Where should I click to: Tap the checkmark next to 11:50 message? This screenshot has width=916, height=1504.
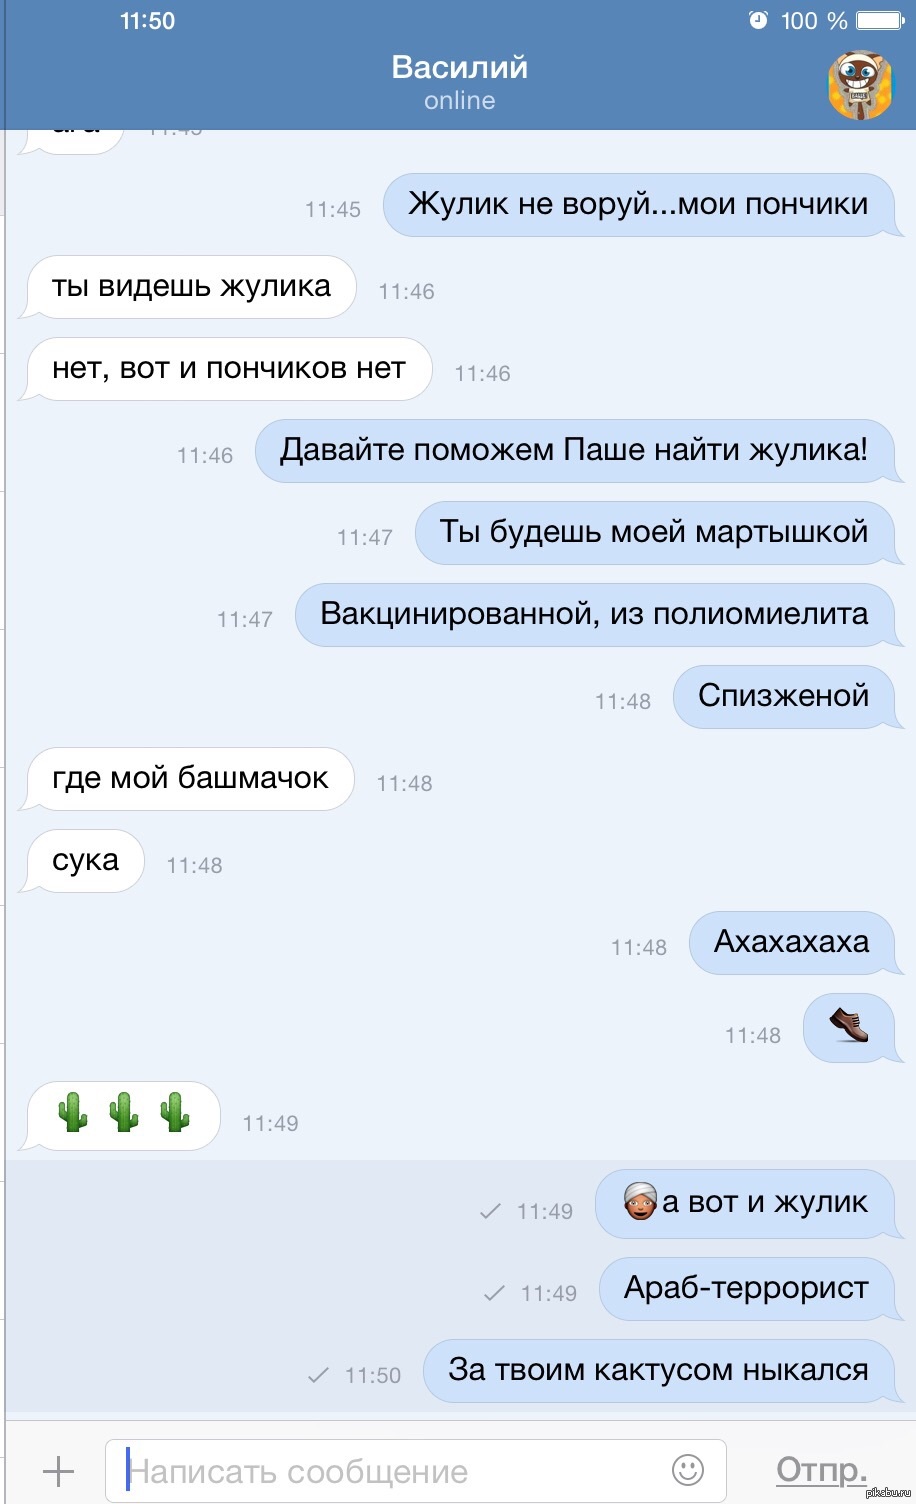(x=318, y=1375)
